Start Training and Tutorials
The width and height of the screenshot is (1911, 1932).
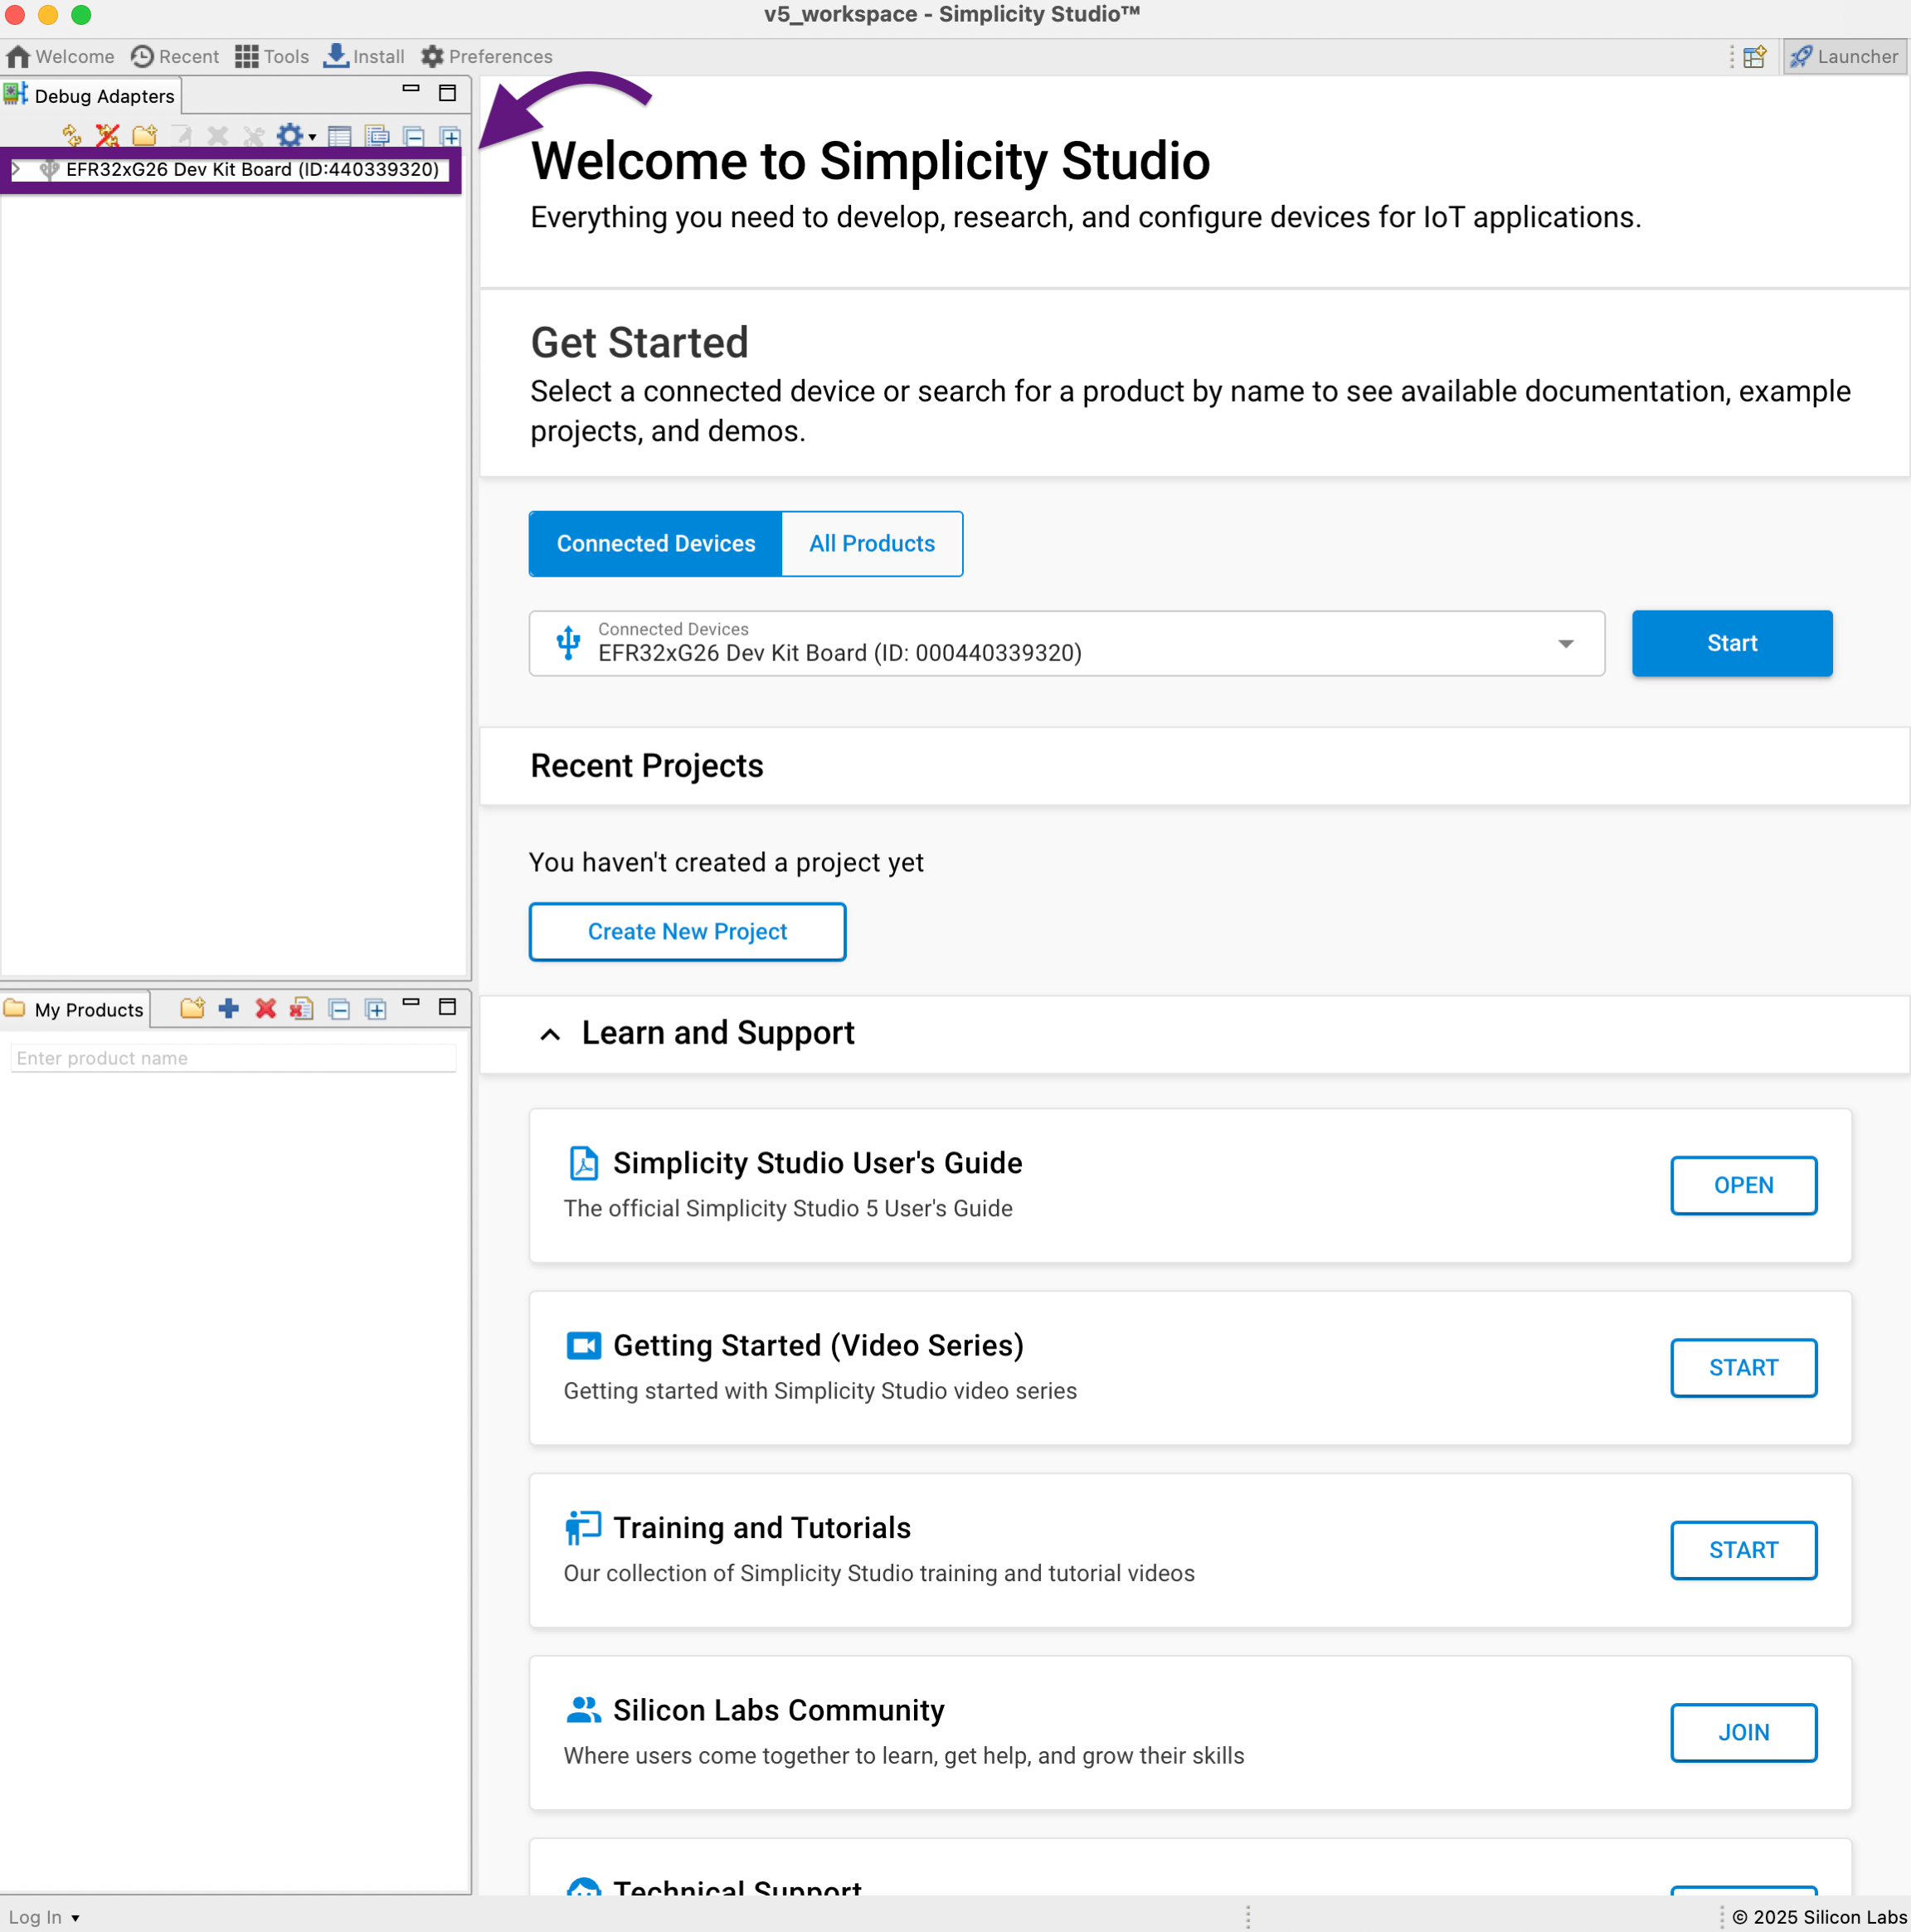click(1744, 1550)
